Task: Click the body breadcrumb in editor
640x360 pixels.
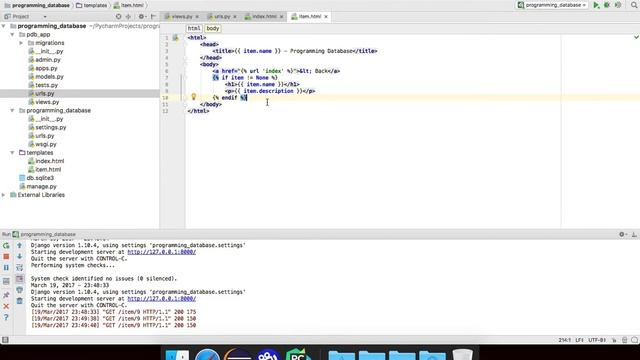Action: point(213,29)
